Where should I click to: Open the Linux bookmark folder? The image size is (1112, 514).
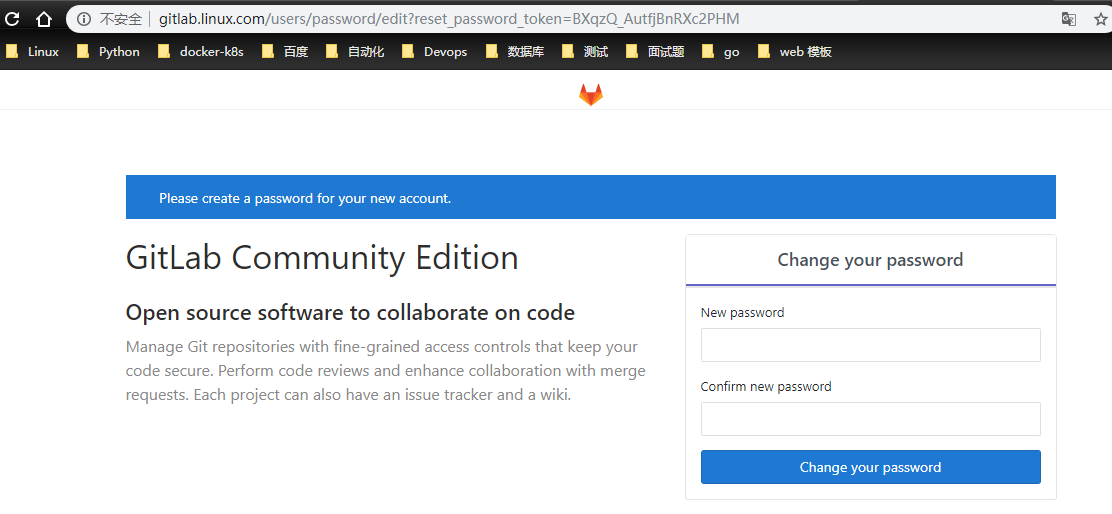[x=33, y=52]
